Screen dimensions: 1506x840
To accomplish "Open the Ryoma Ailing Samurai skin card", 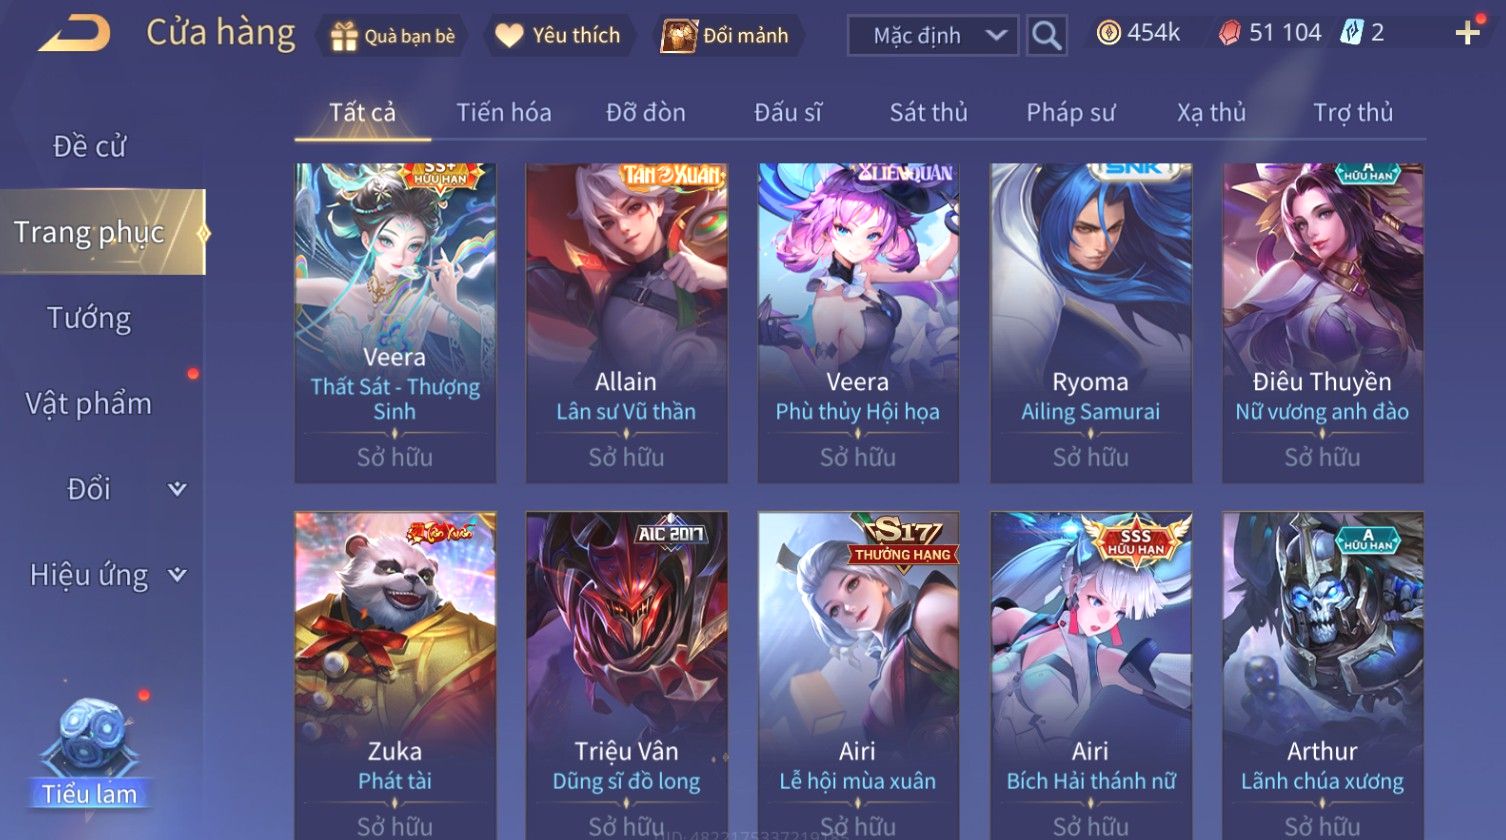I will [1090, 323].
